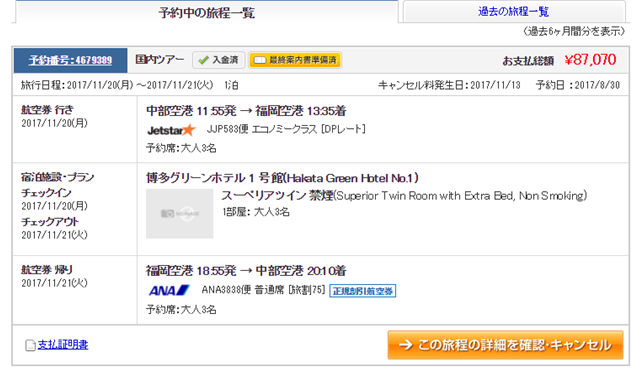
Task: Click この旅程の詳細を確認・キャンセル button
Action: tap(505, 345)
